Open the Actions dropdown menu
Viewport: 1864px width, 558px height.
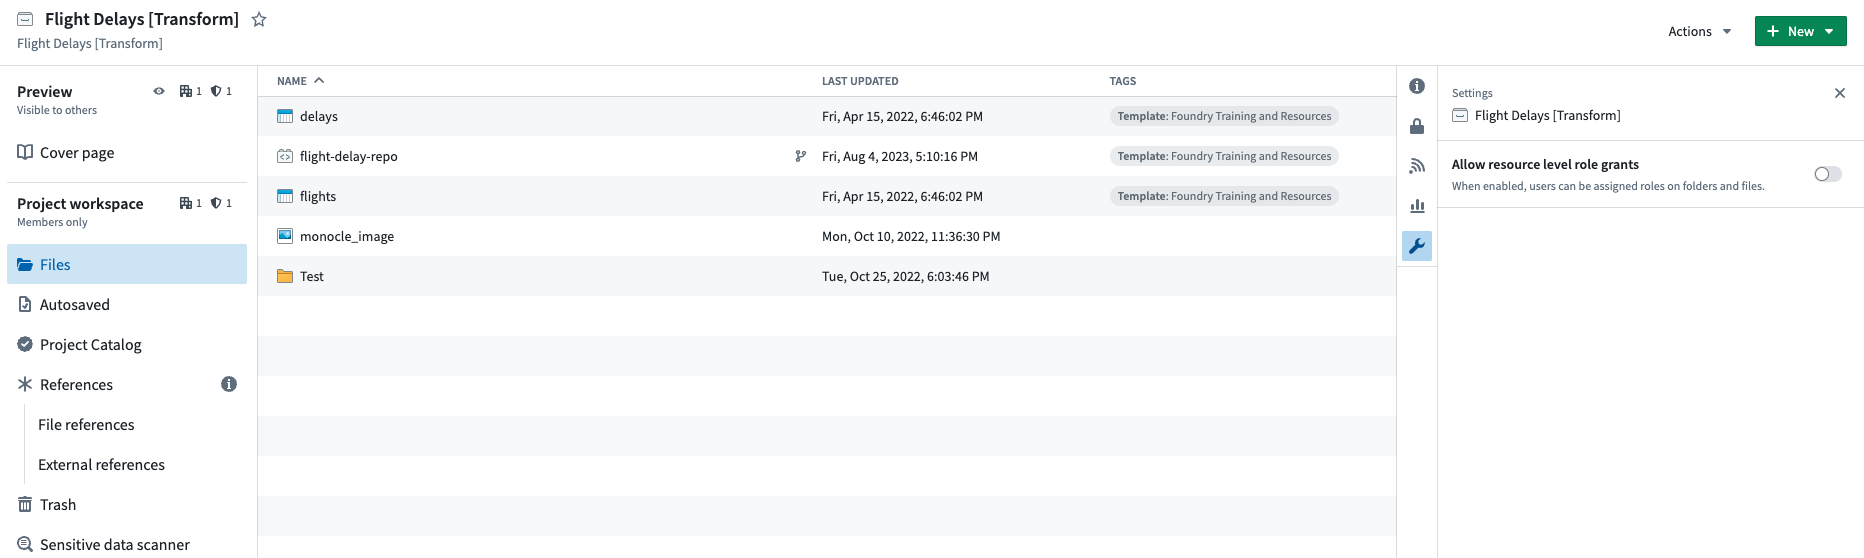click(x=1699, y=31)
